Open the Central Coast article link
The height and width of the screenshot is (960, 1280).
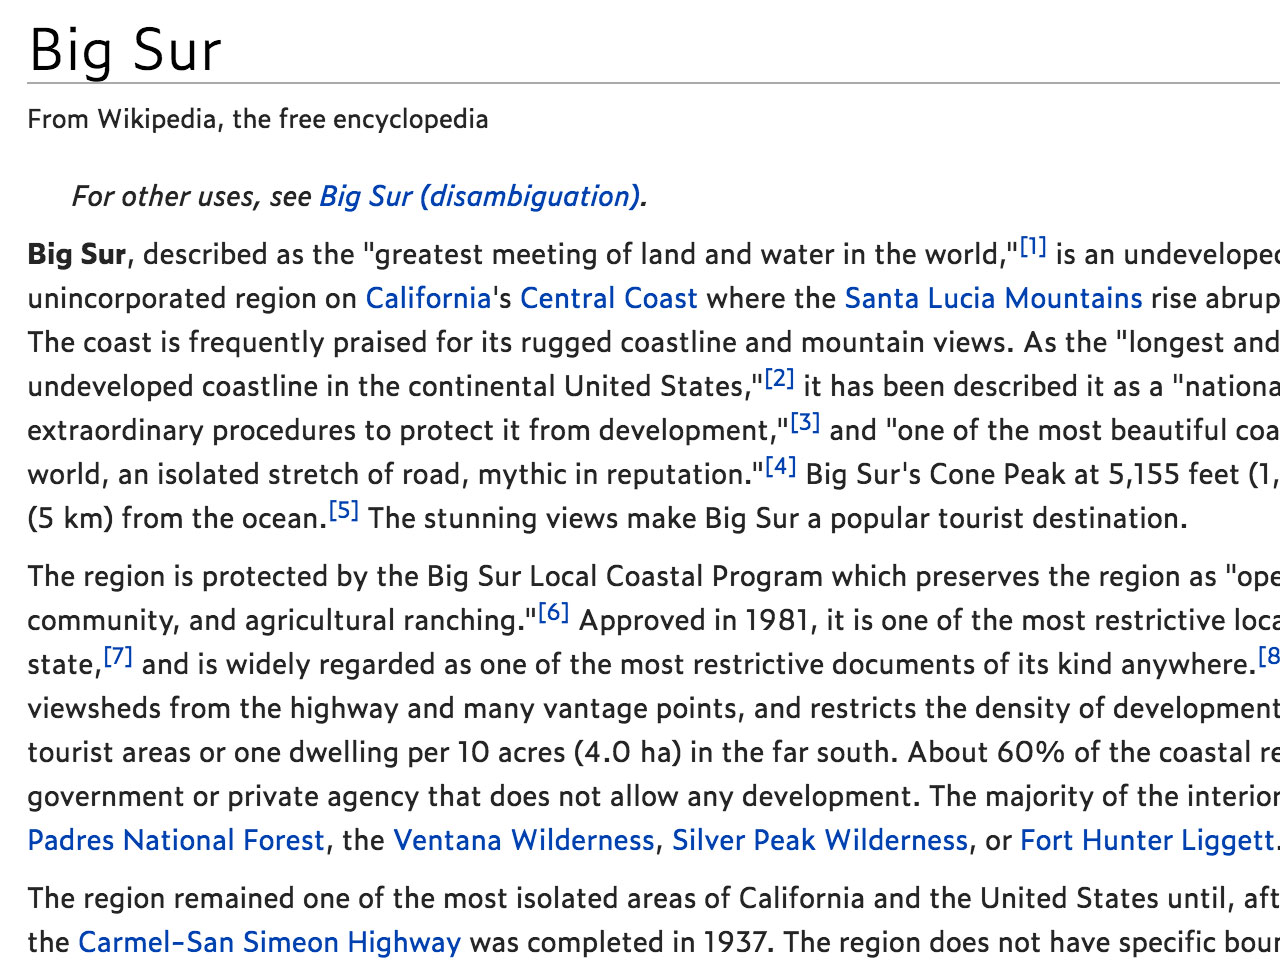608,298
